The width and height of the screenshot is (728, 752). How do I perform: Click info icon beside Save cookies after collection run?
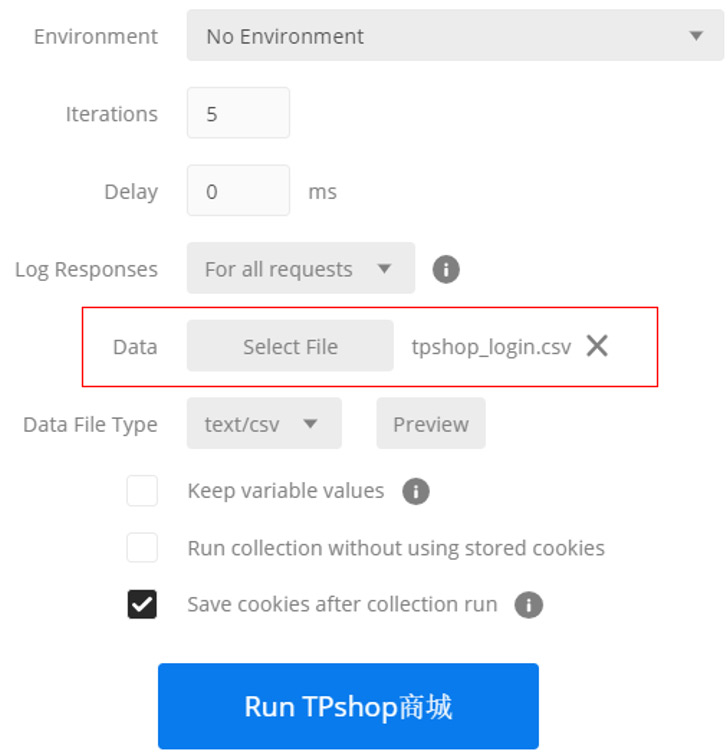pos(528,605)
